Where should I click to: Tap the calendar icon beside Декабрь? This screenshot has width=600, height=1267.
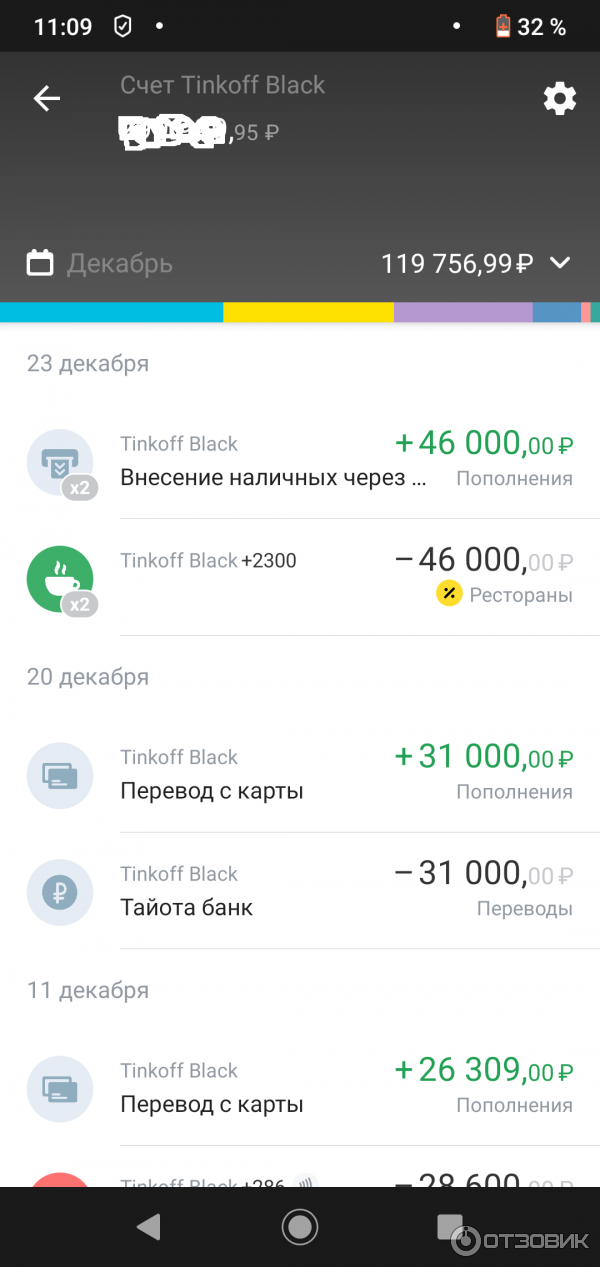pos(40,263)
